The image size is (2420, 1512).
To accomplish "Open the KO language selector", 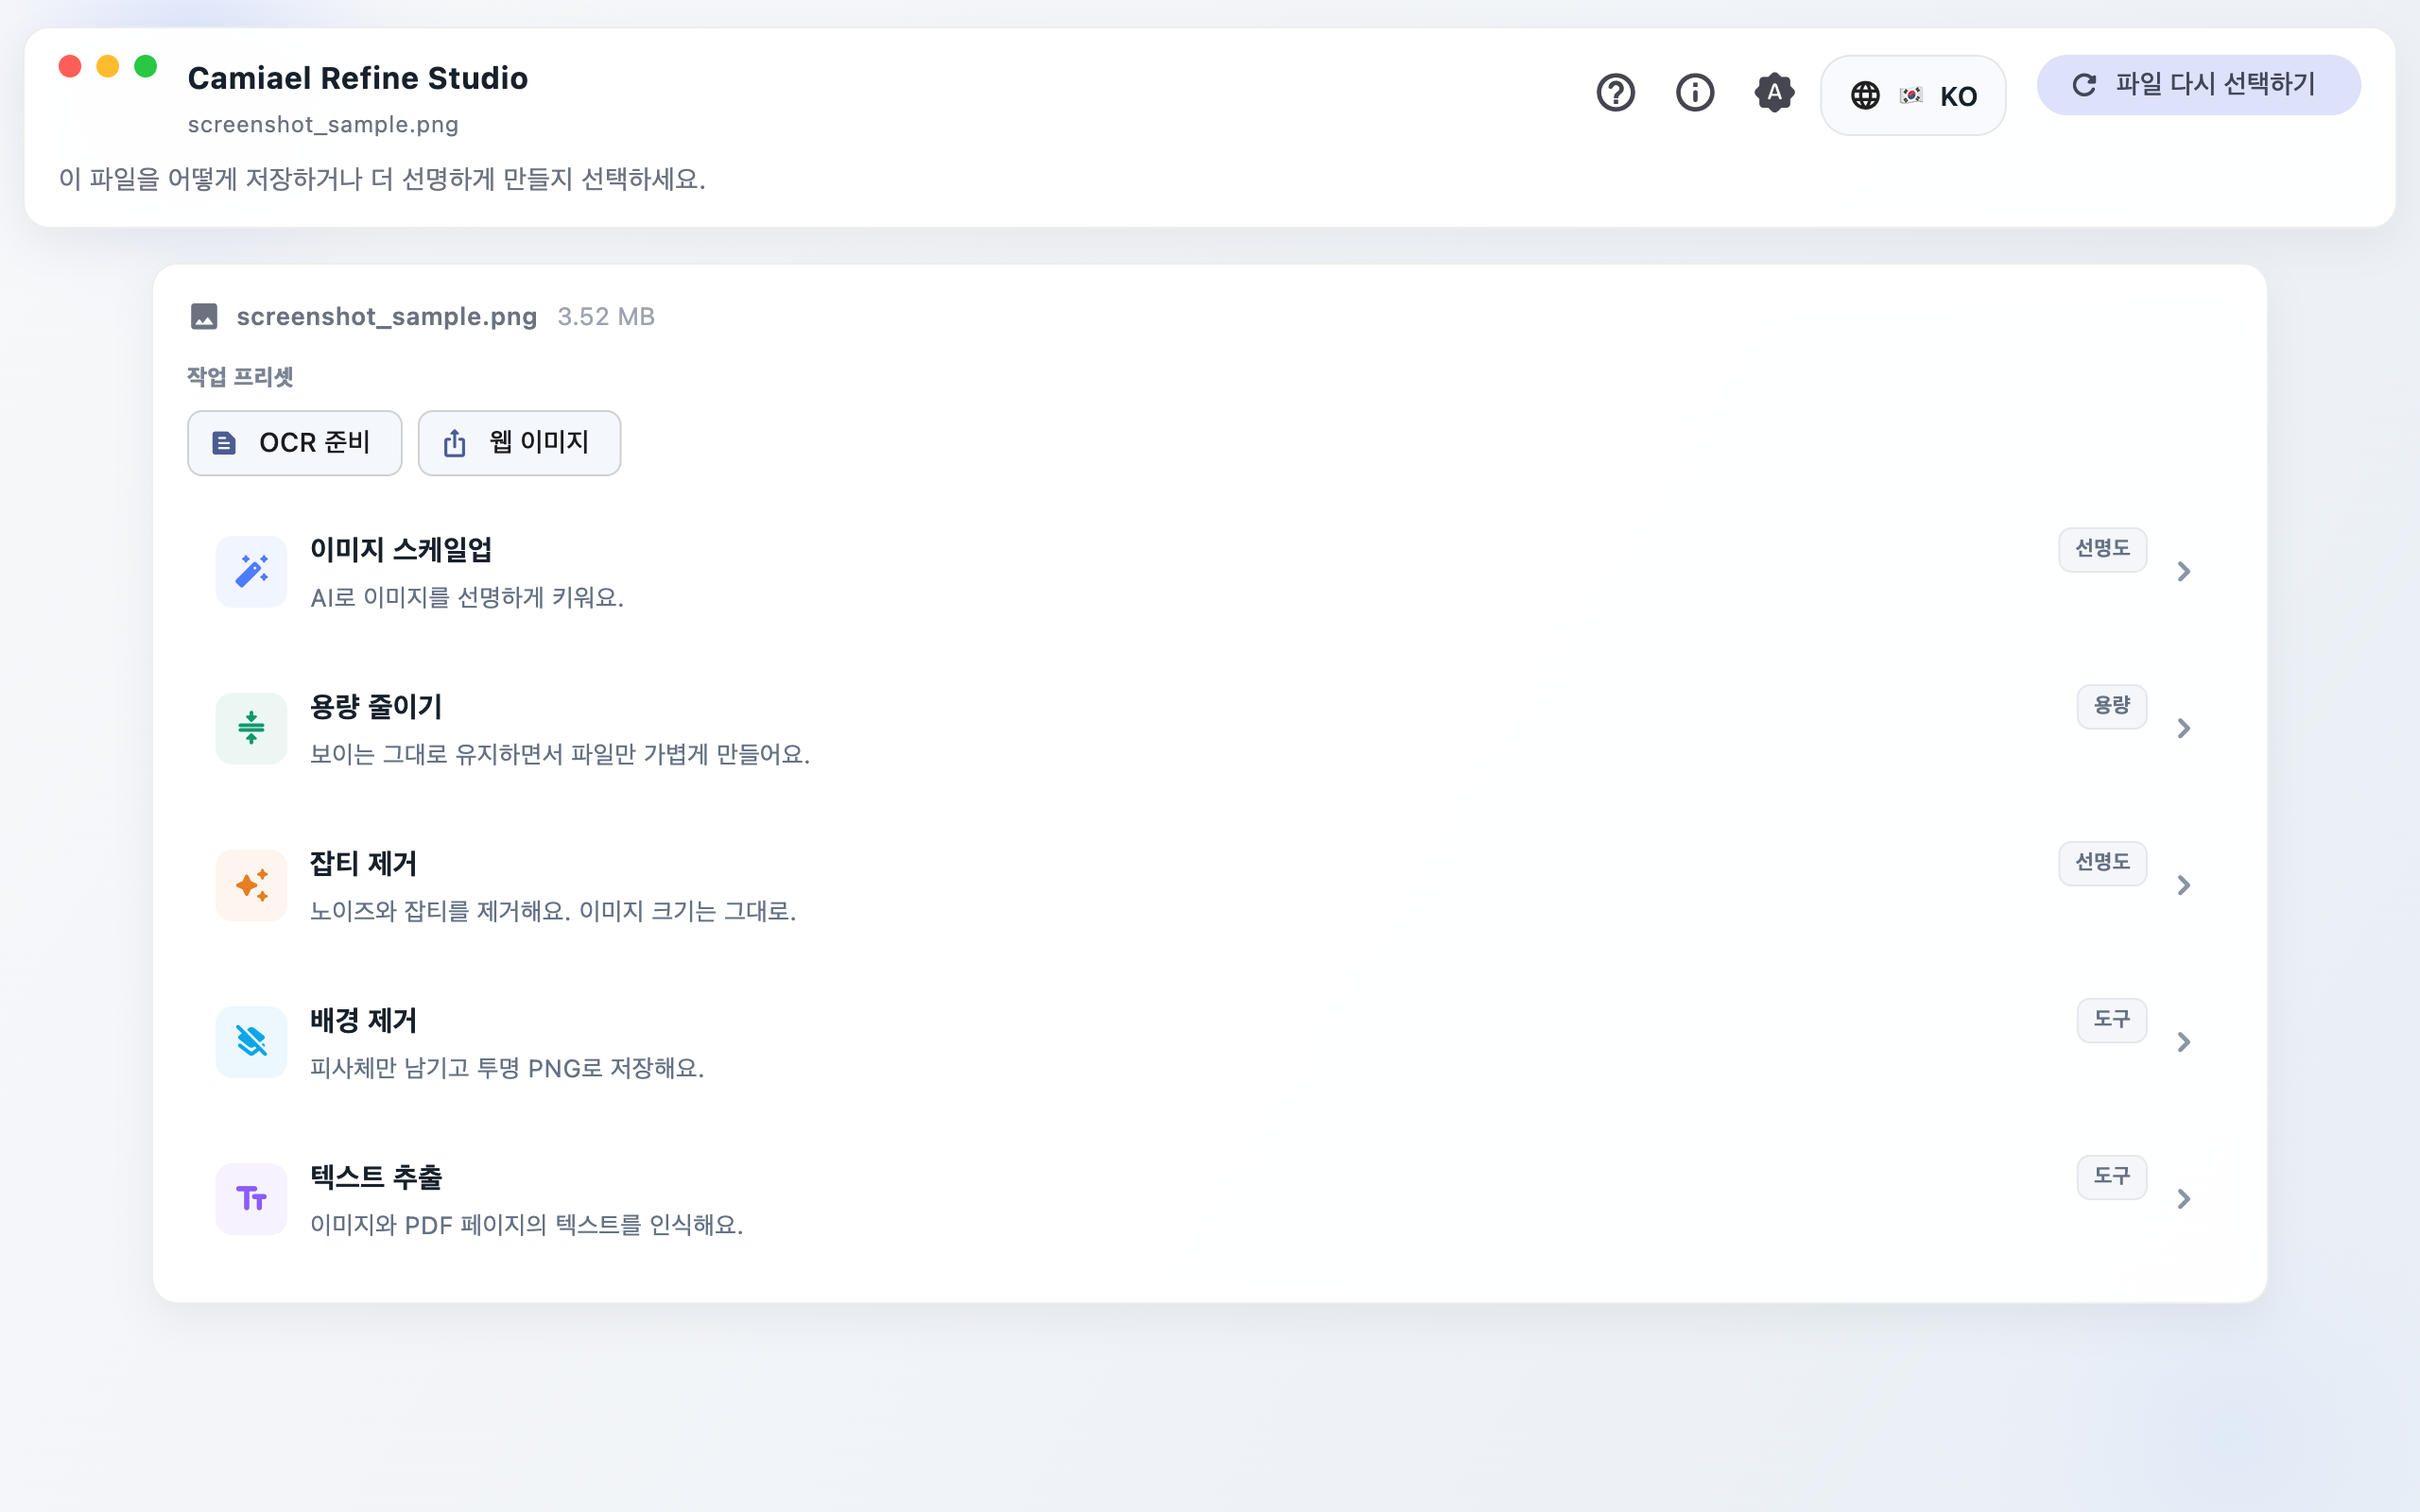I will tap(1913, 95).
